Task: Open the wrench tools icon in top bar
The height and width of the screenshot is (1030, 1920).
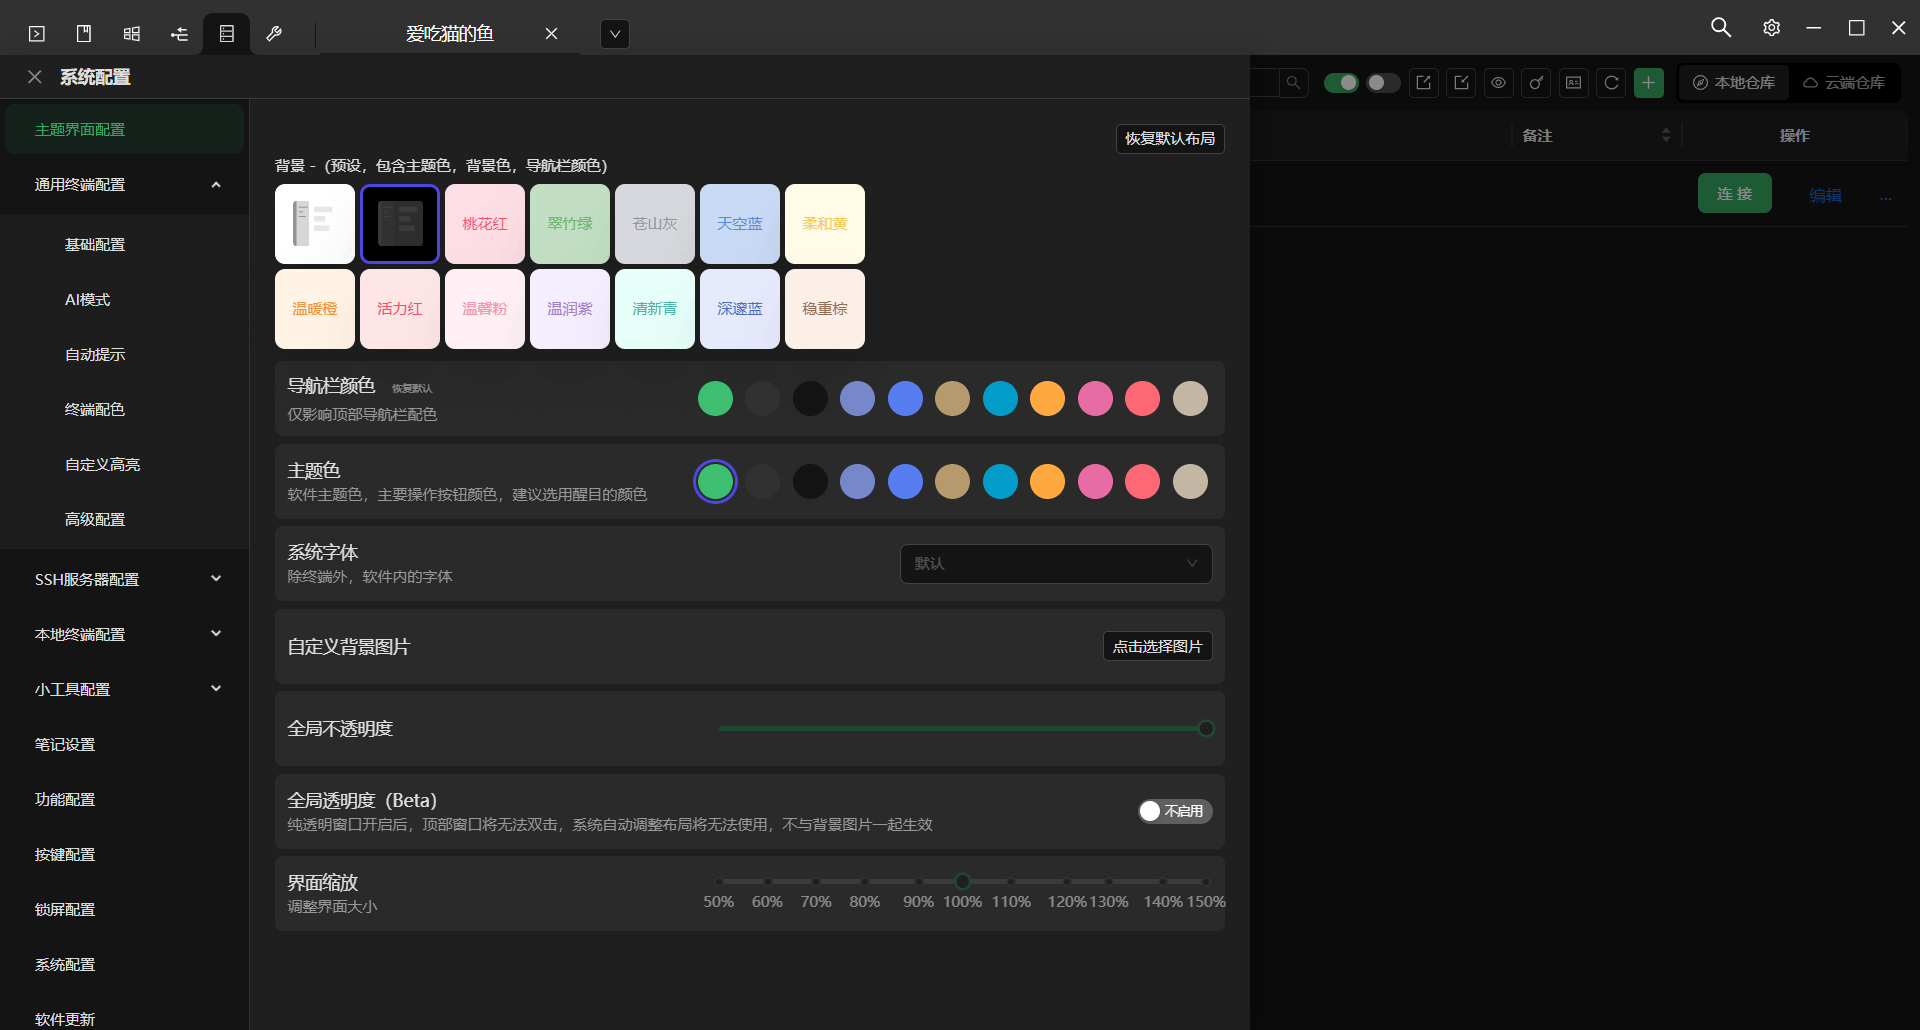Action: (274, 34)
